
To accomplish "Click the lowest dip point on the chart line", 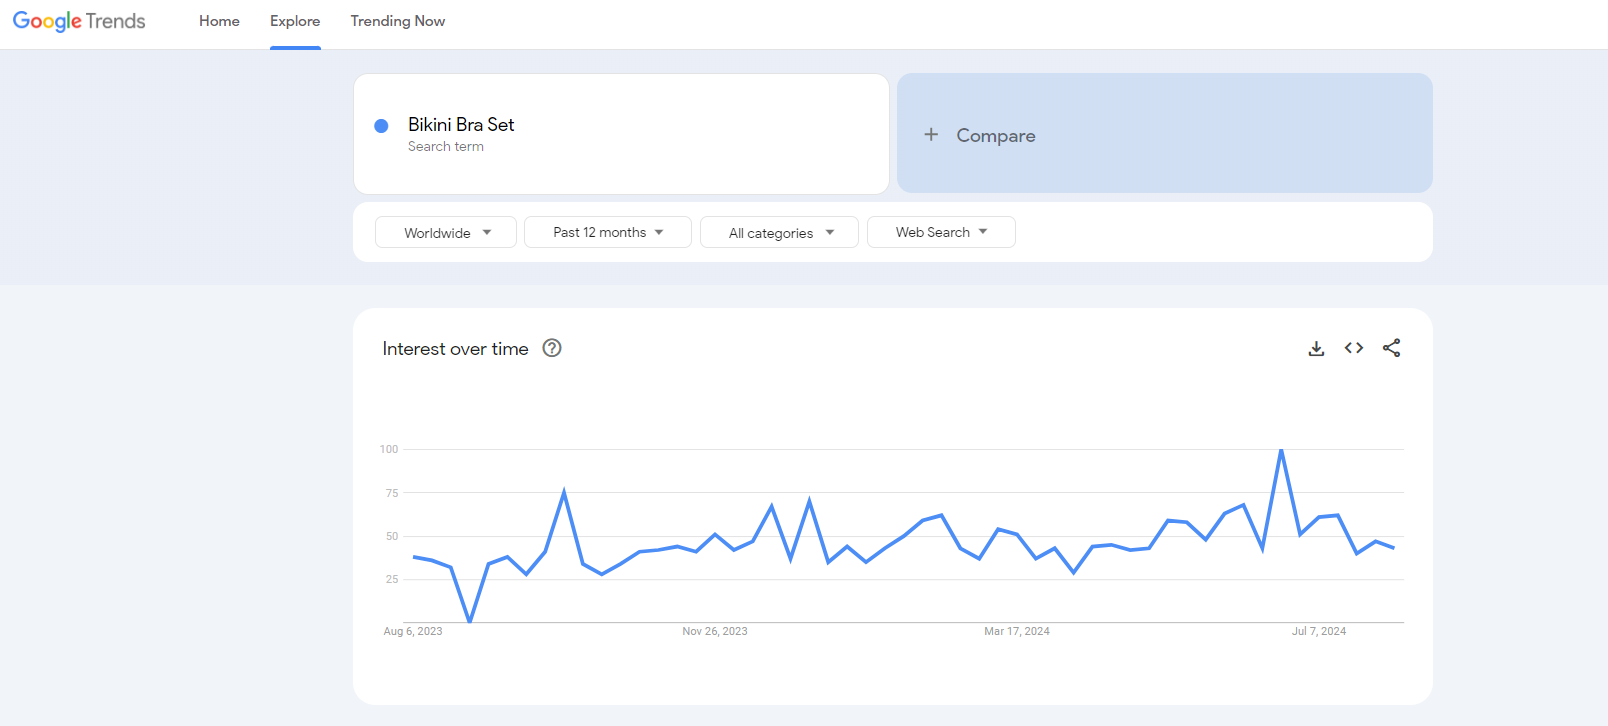I will click(x=470, y=621).
